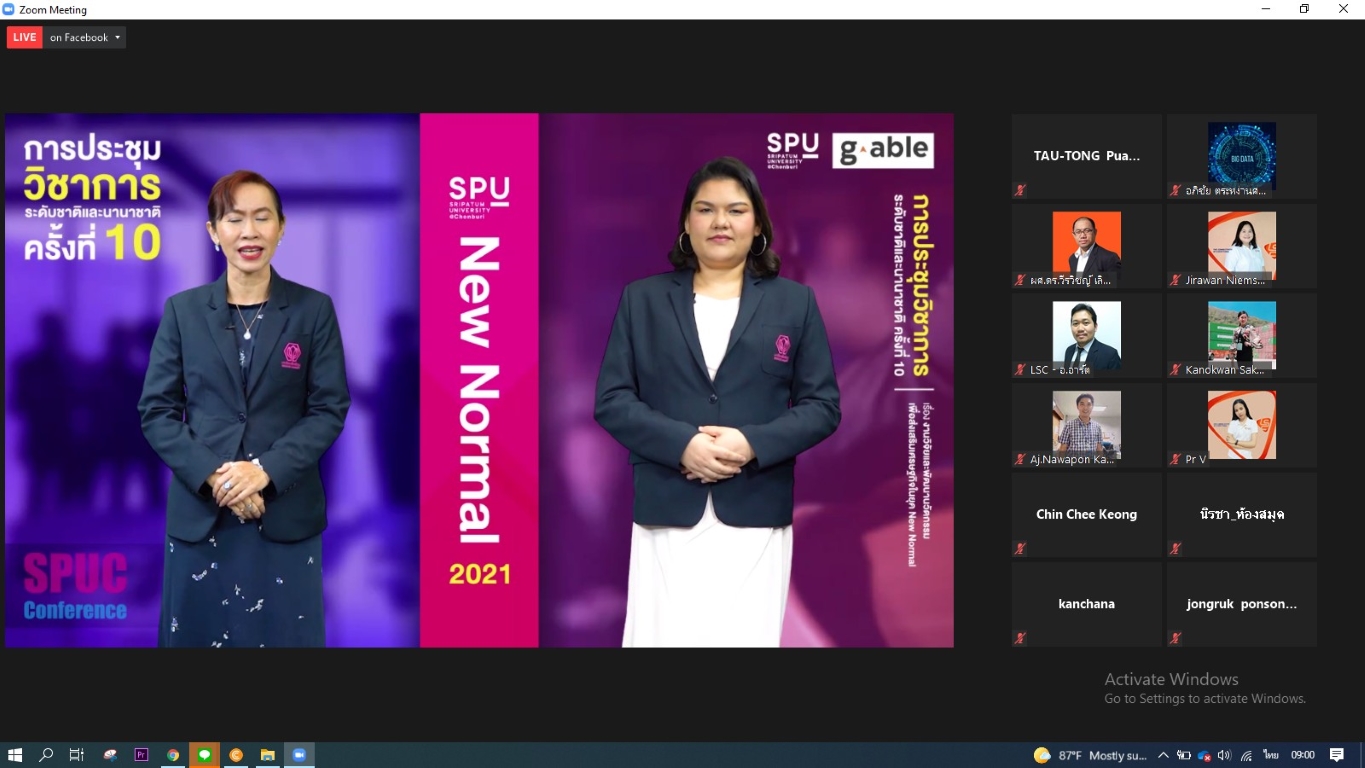
Task: Click the Zoom Meeting title bar icon
Action: click(x=9, y=9)
